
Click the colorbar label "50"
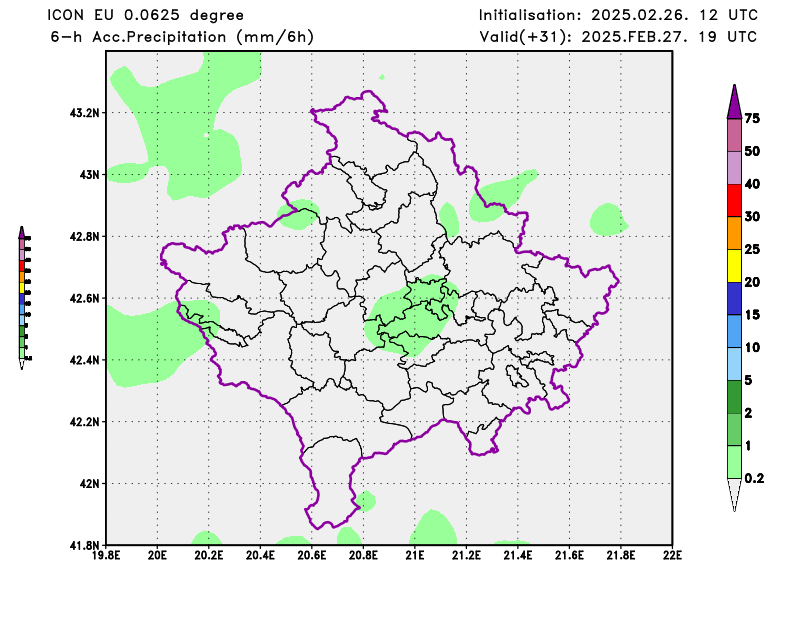[x=752, y=151]
